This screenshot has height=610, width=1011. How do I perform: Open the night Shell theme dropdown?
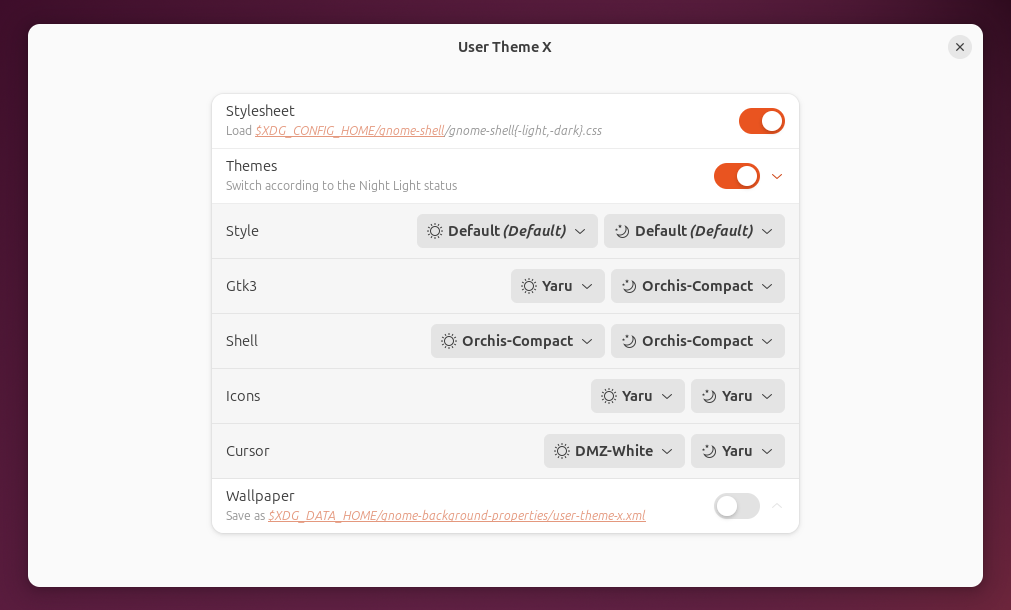(x=697, y=341)
